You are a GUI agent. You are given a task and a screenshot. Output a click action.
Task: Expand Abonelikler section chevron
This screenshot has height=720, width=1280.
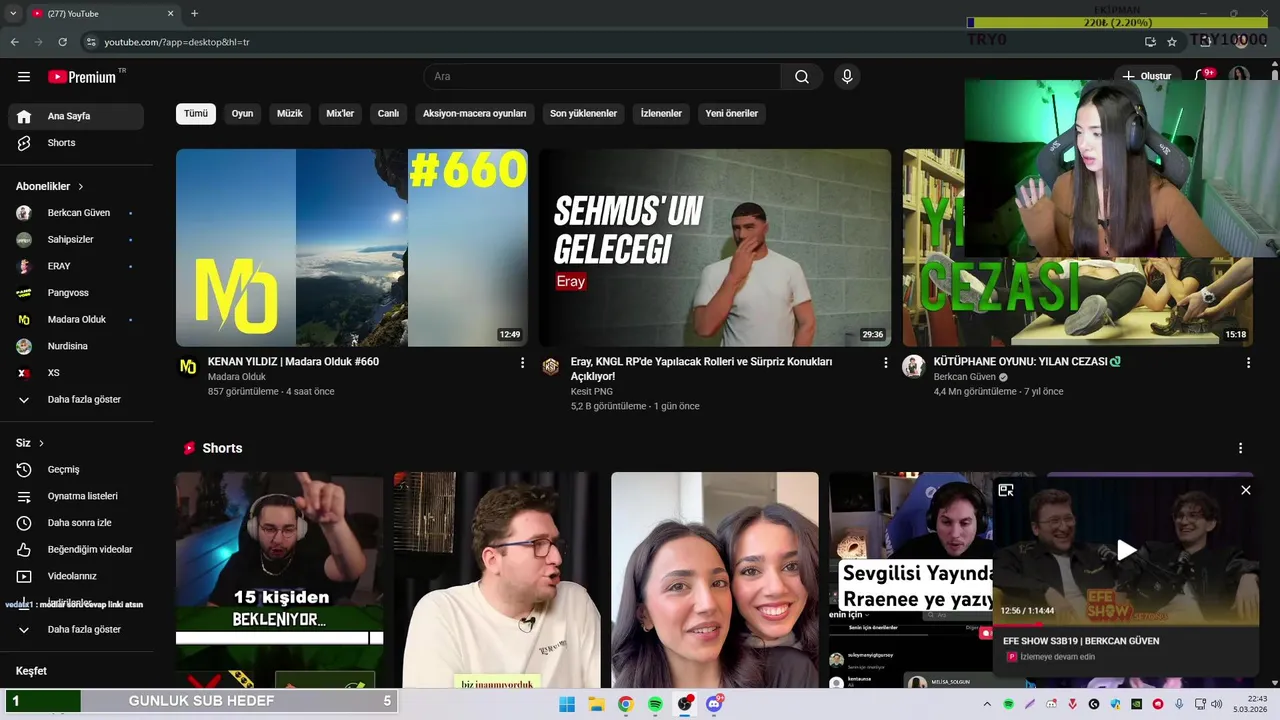tap(81, 187)
